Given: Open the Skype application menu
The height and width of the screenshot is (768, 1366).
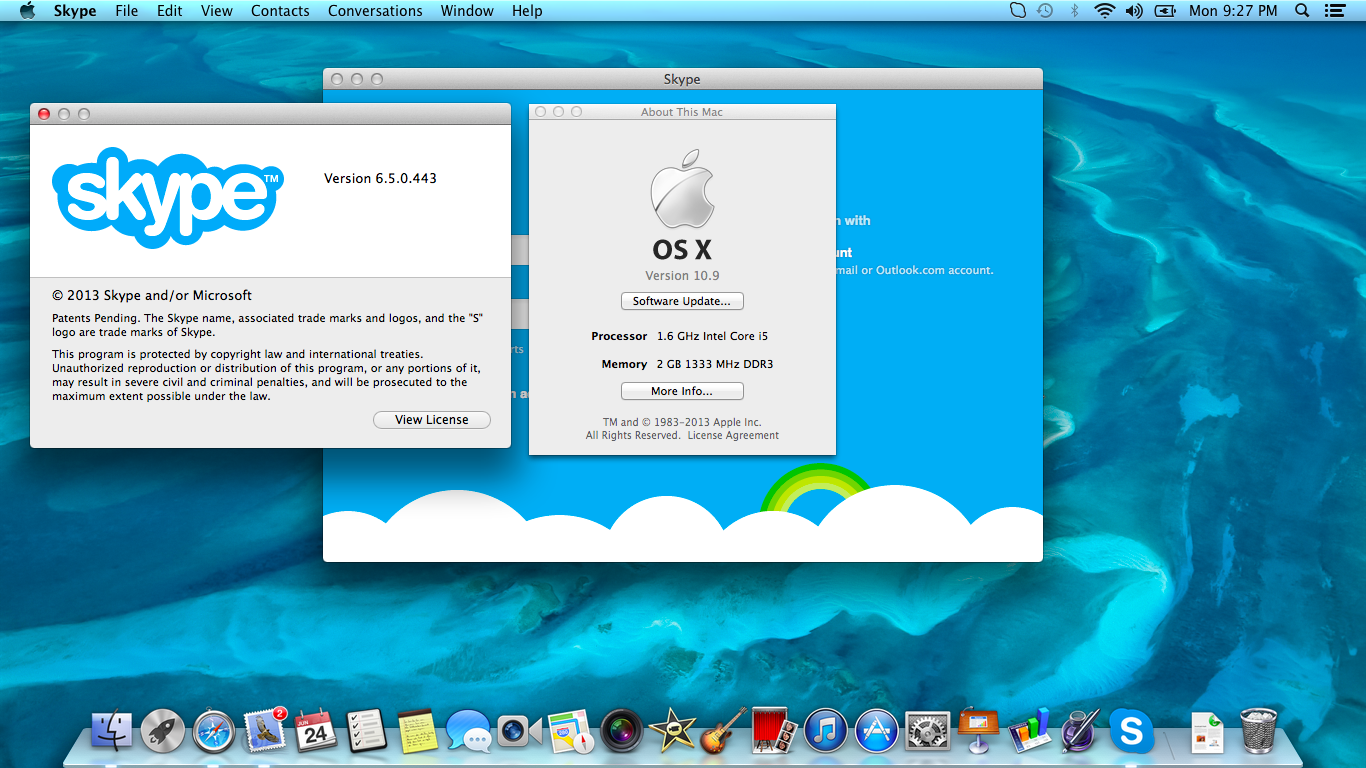Looking at the screenshot, I should coord(75,11).
